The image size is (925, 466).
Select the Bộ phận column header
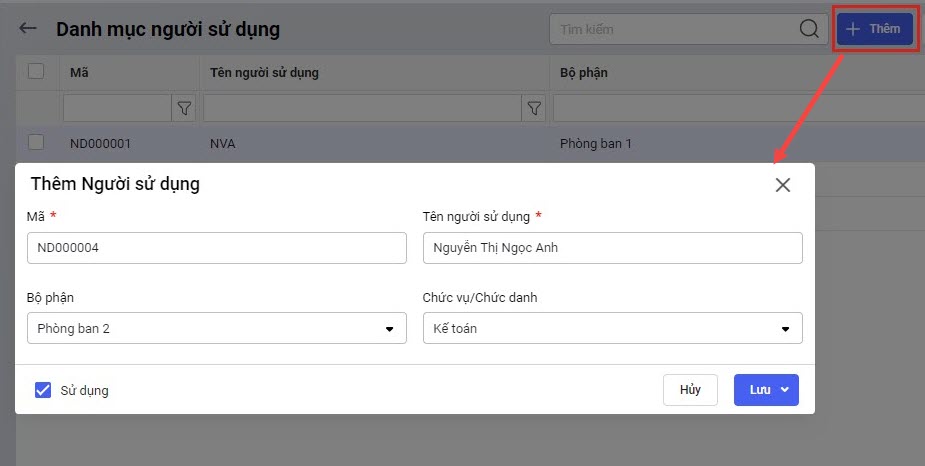click(x=584, y=72)
